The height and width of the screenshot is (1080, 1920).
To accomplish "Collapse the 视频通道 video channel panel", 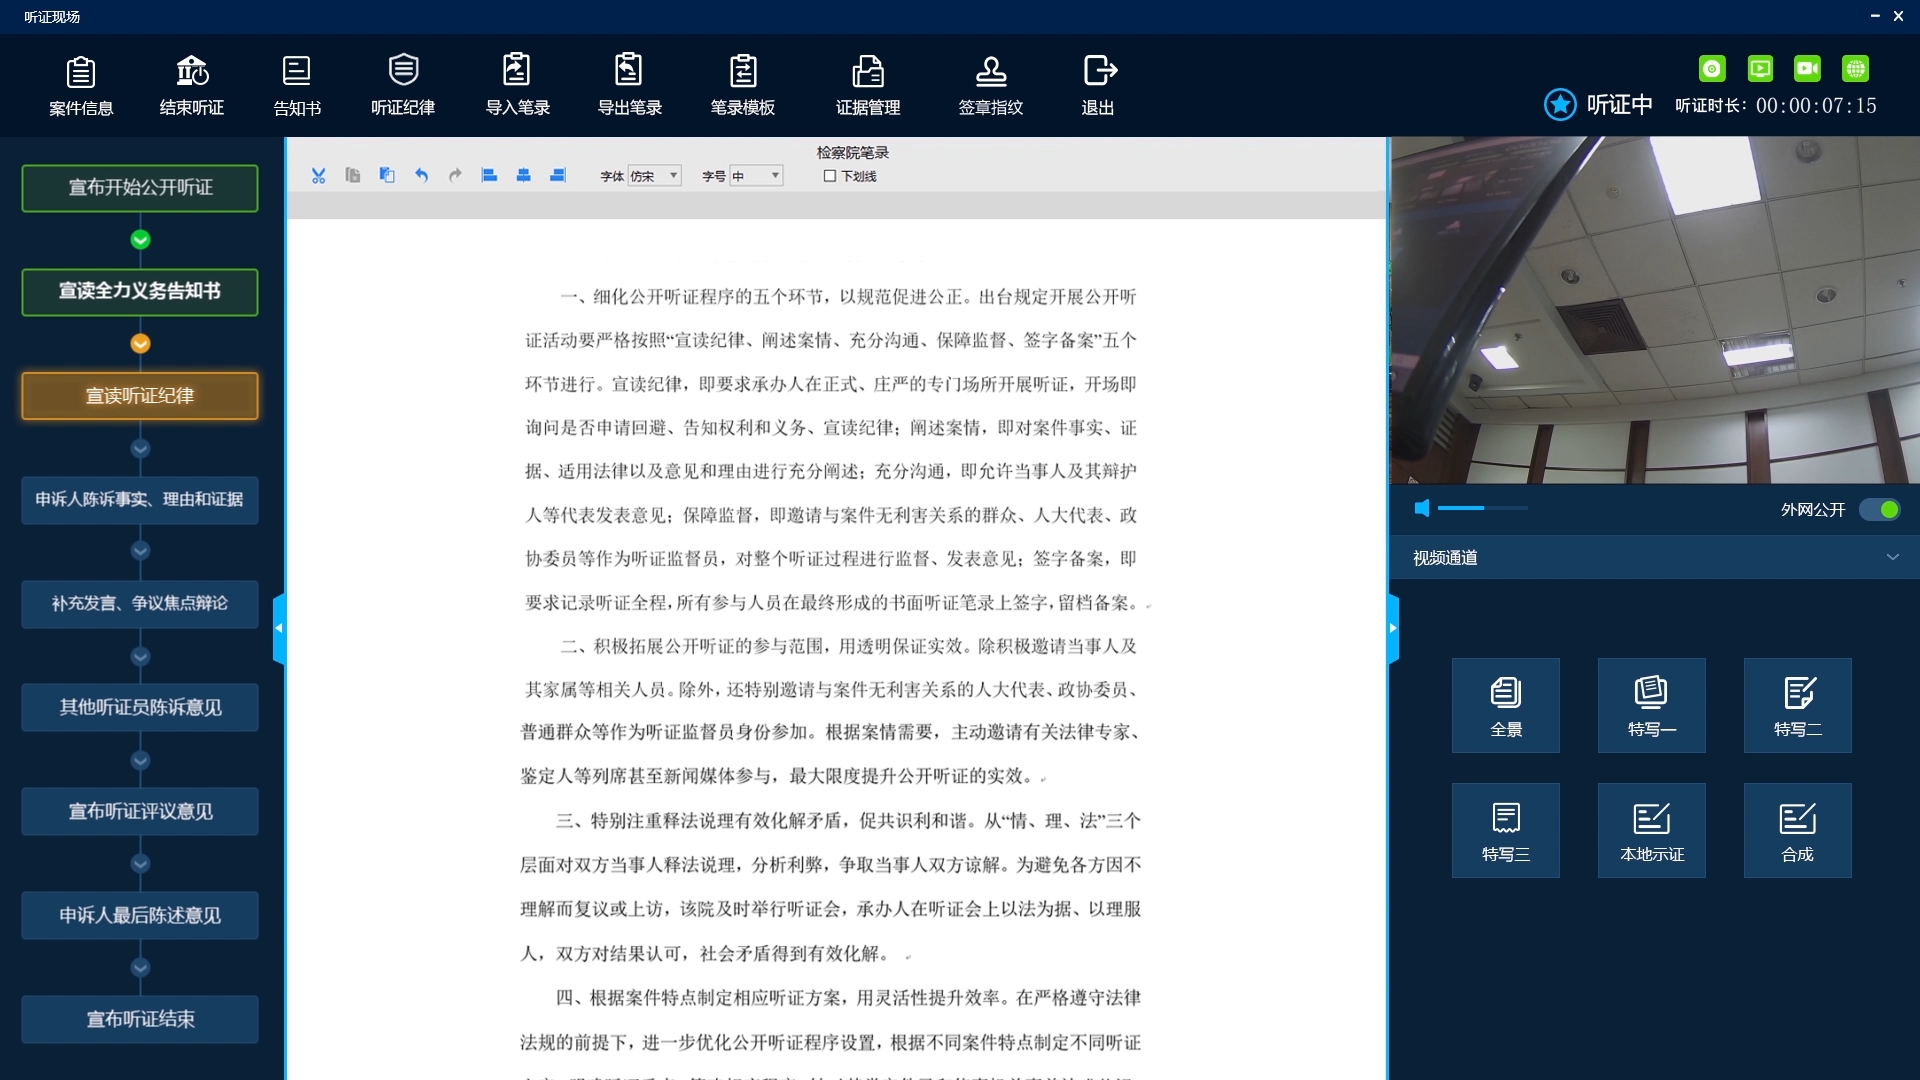I will click(x=1893, y=557).
